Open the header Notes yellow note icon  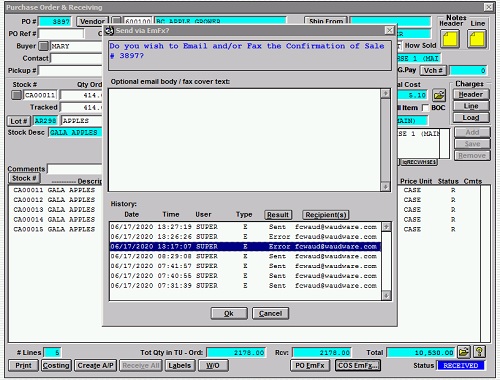click(450, 39)
